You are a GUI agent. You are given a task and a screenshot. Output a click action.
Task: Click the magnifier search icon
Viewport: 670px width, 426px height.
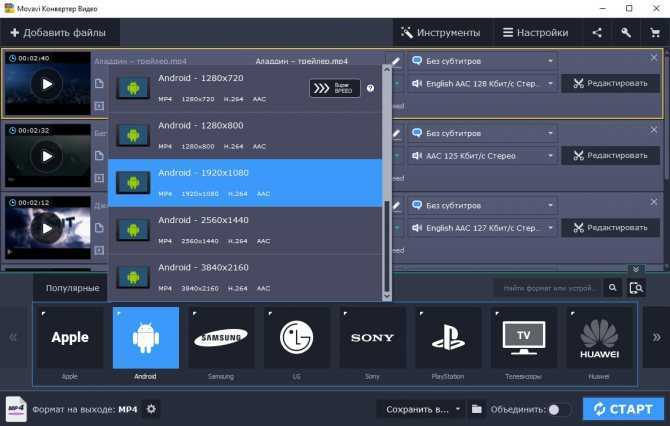(613, 288)
